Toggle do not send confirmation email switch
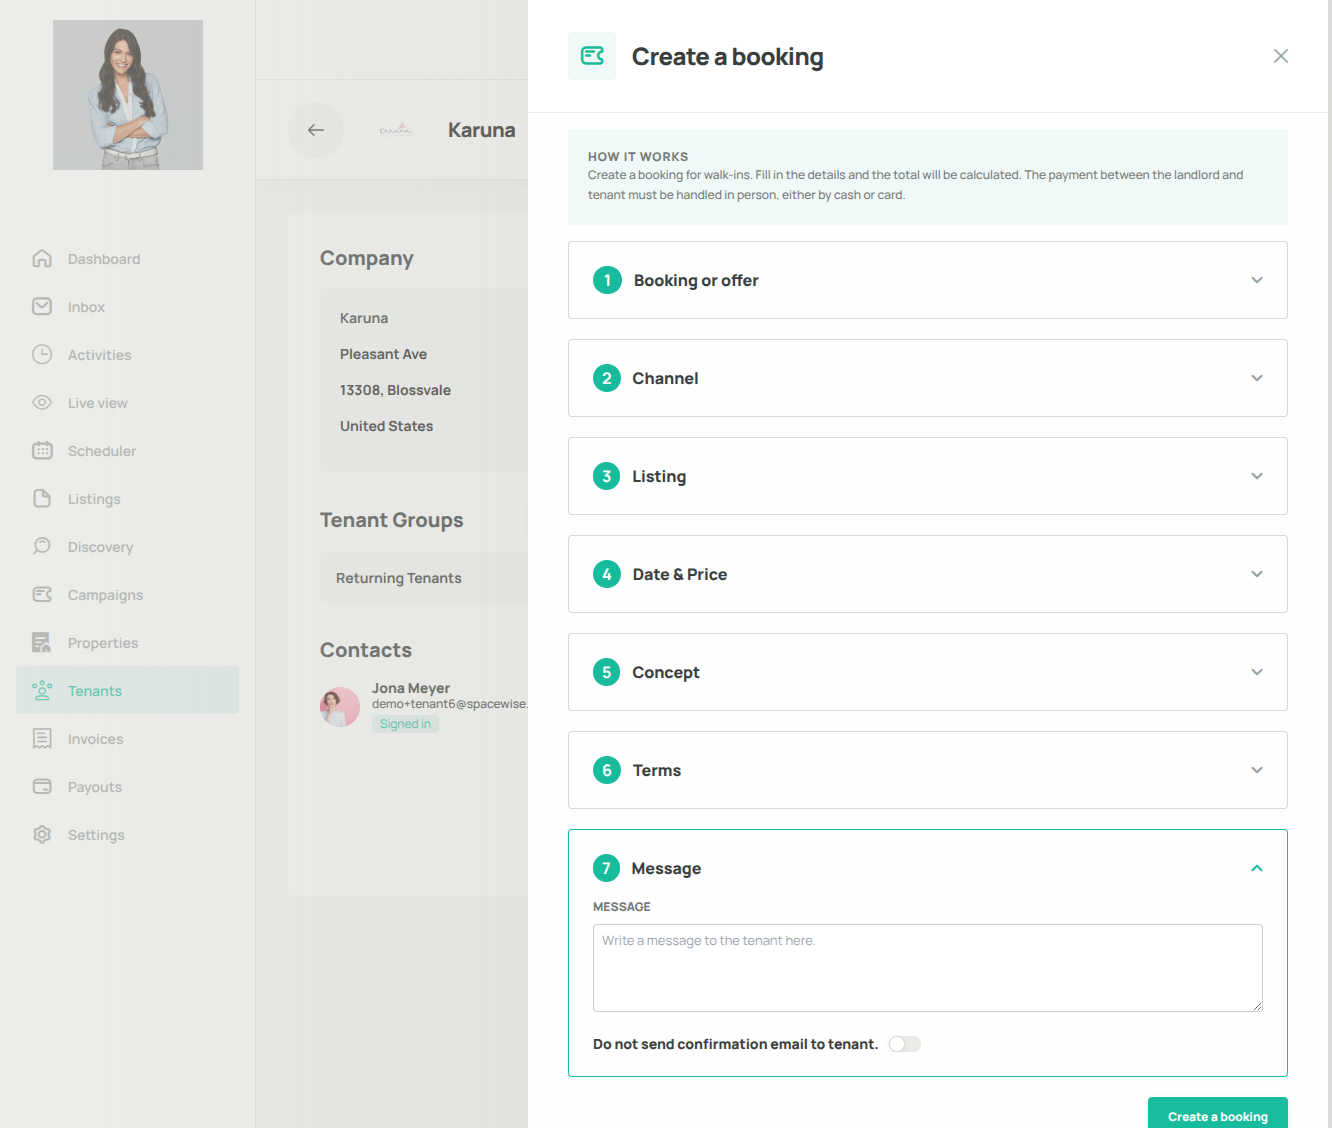Viewport: 1332px width, 1128px height. 905,1044
